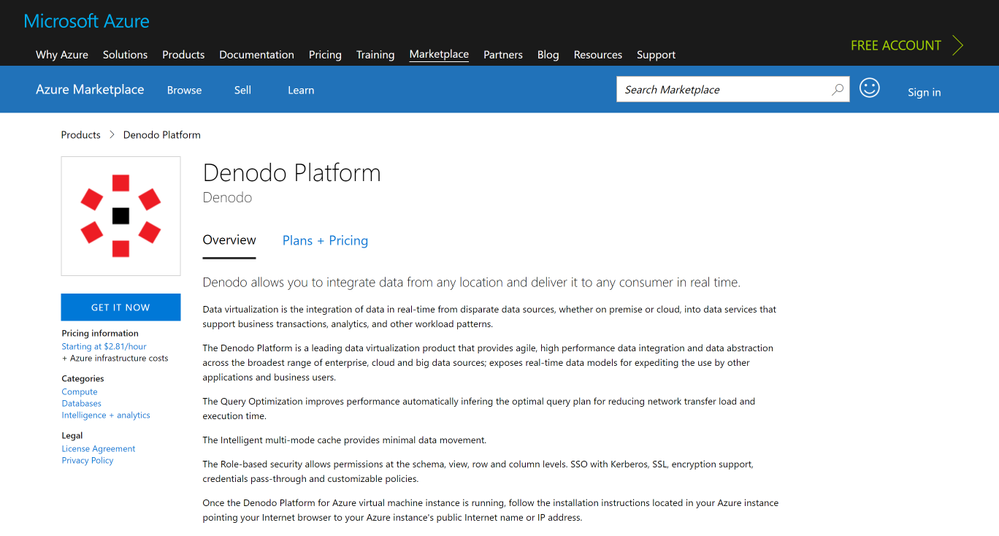999x536 pixels.
Task: Open the Privacy Policy link
Action: click(87, 460)
